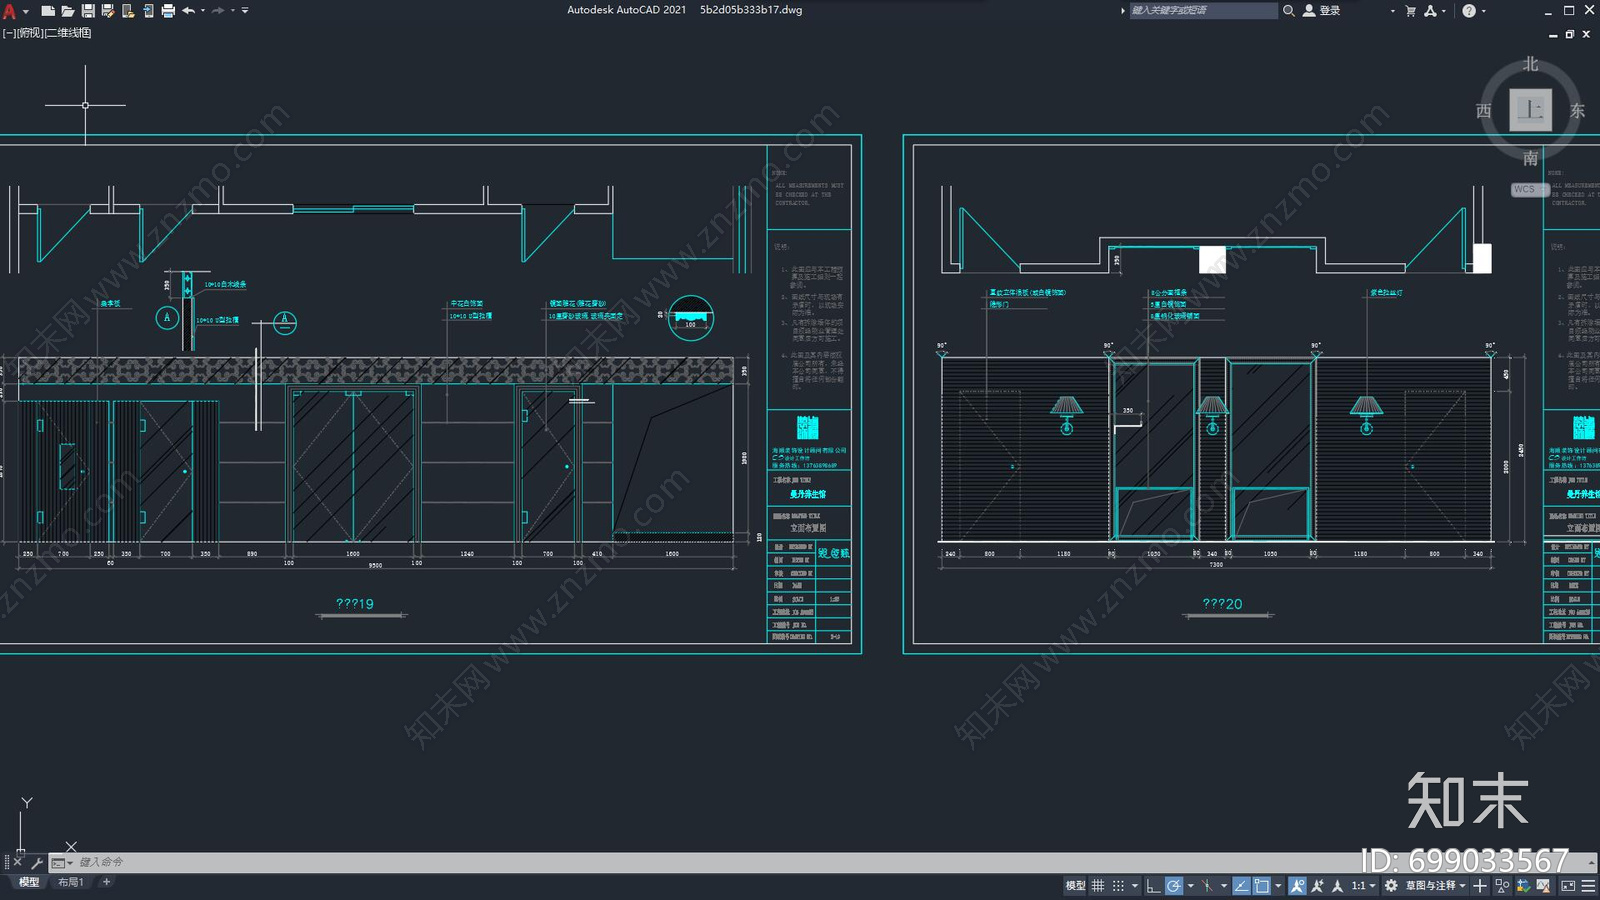Open command line customize wrench icon

[x=37, y=862]
